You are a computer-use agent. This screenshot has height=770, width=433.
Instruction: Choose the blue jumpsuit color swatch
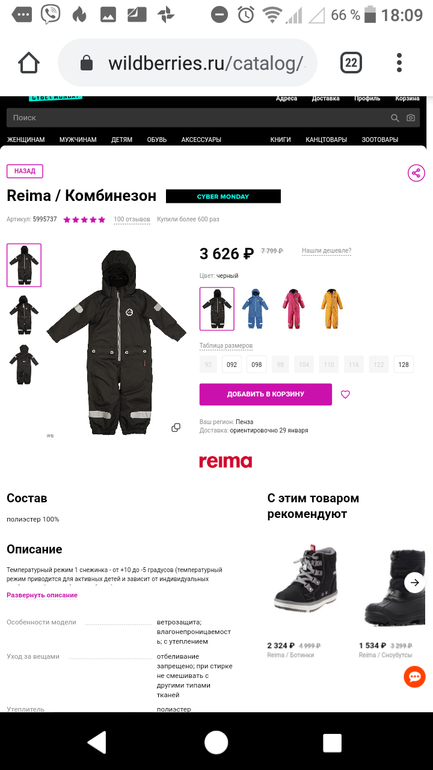coord(255,309)
